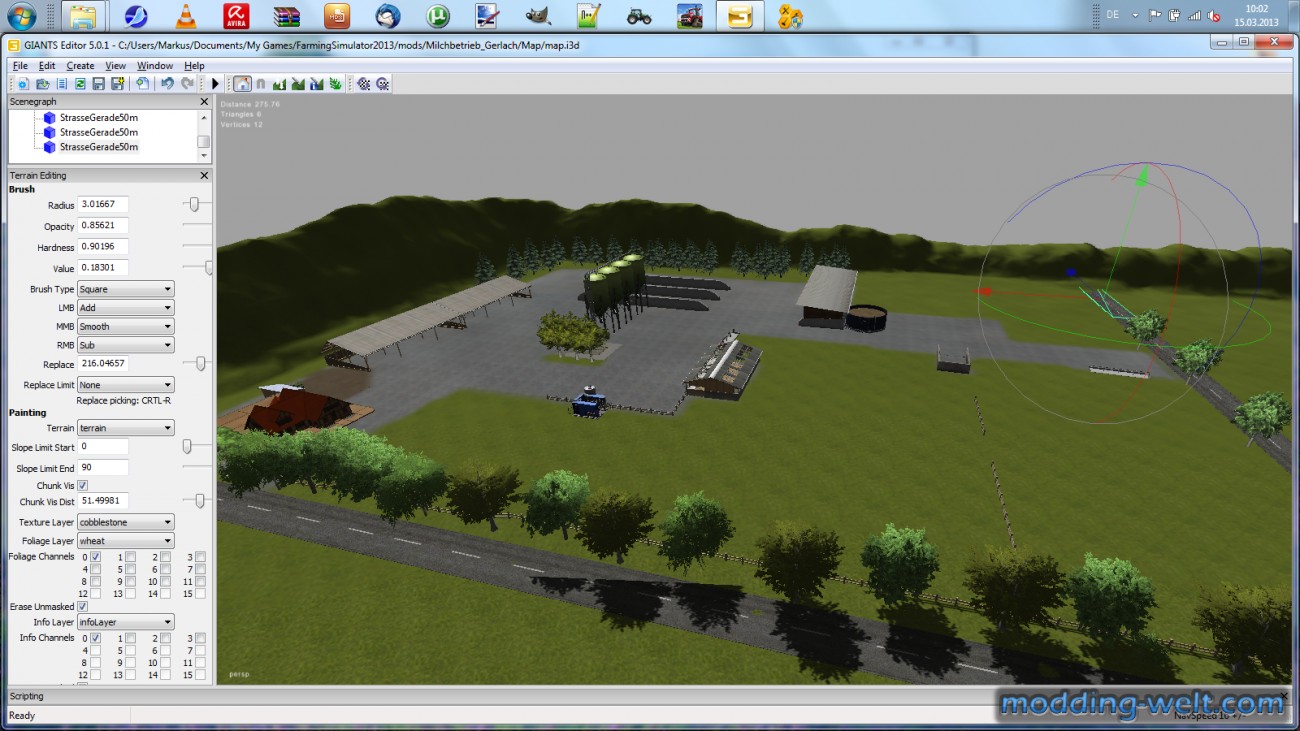1300x731 pixels.
Task: Select the foliage paint mode icon
Action: coord(335,84)
